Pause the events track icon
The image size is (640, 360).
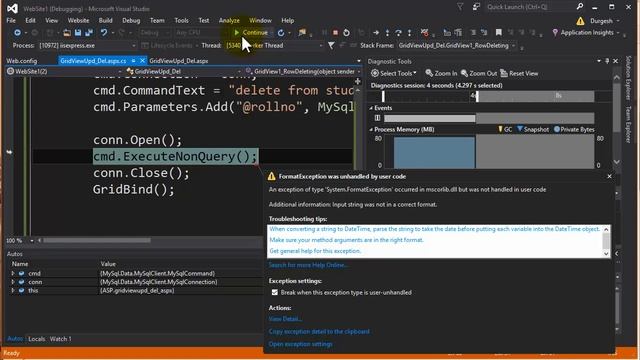(377, 118)
